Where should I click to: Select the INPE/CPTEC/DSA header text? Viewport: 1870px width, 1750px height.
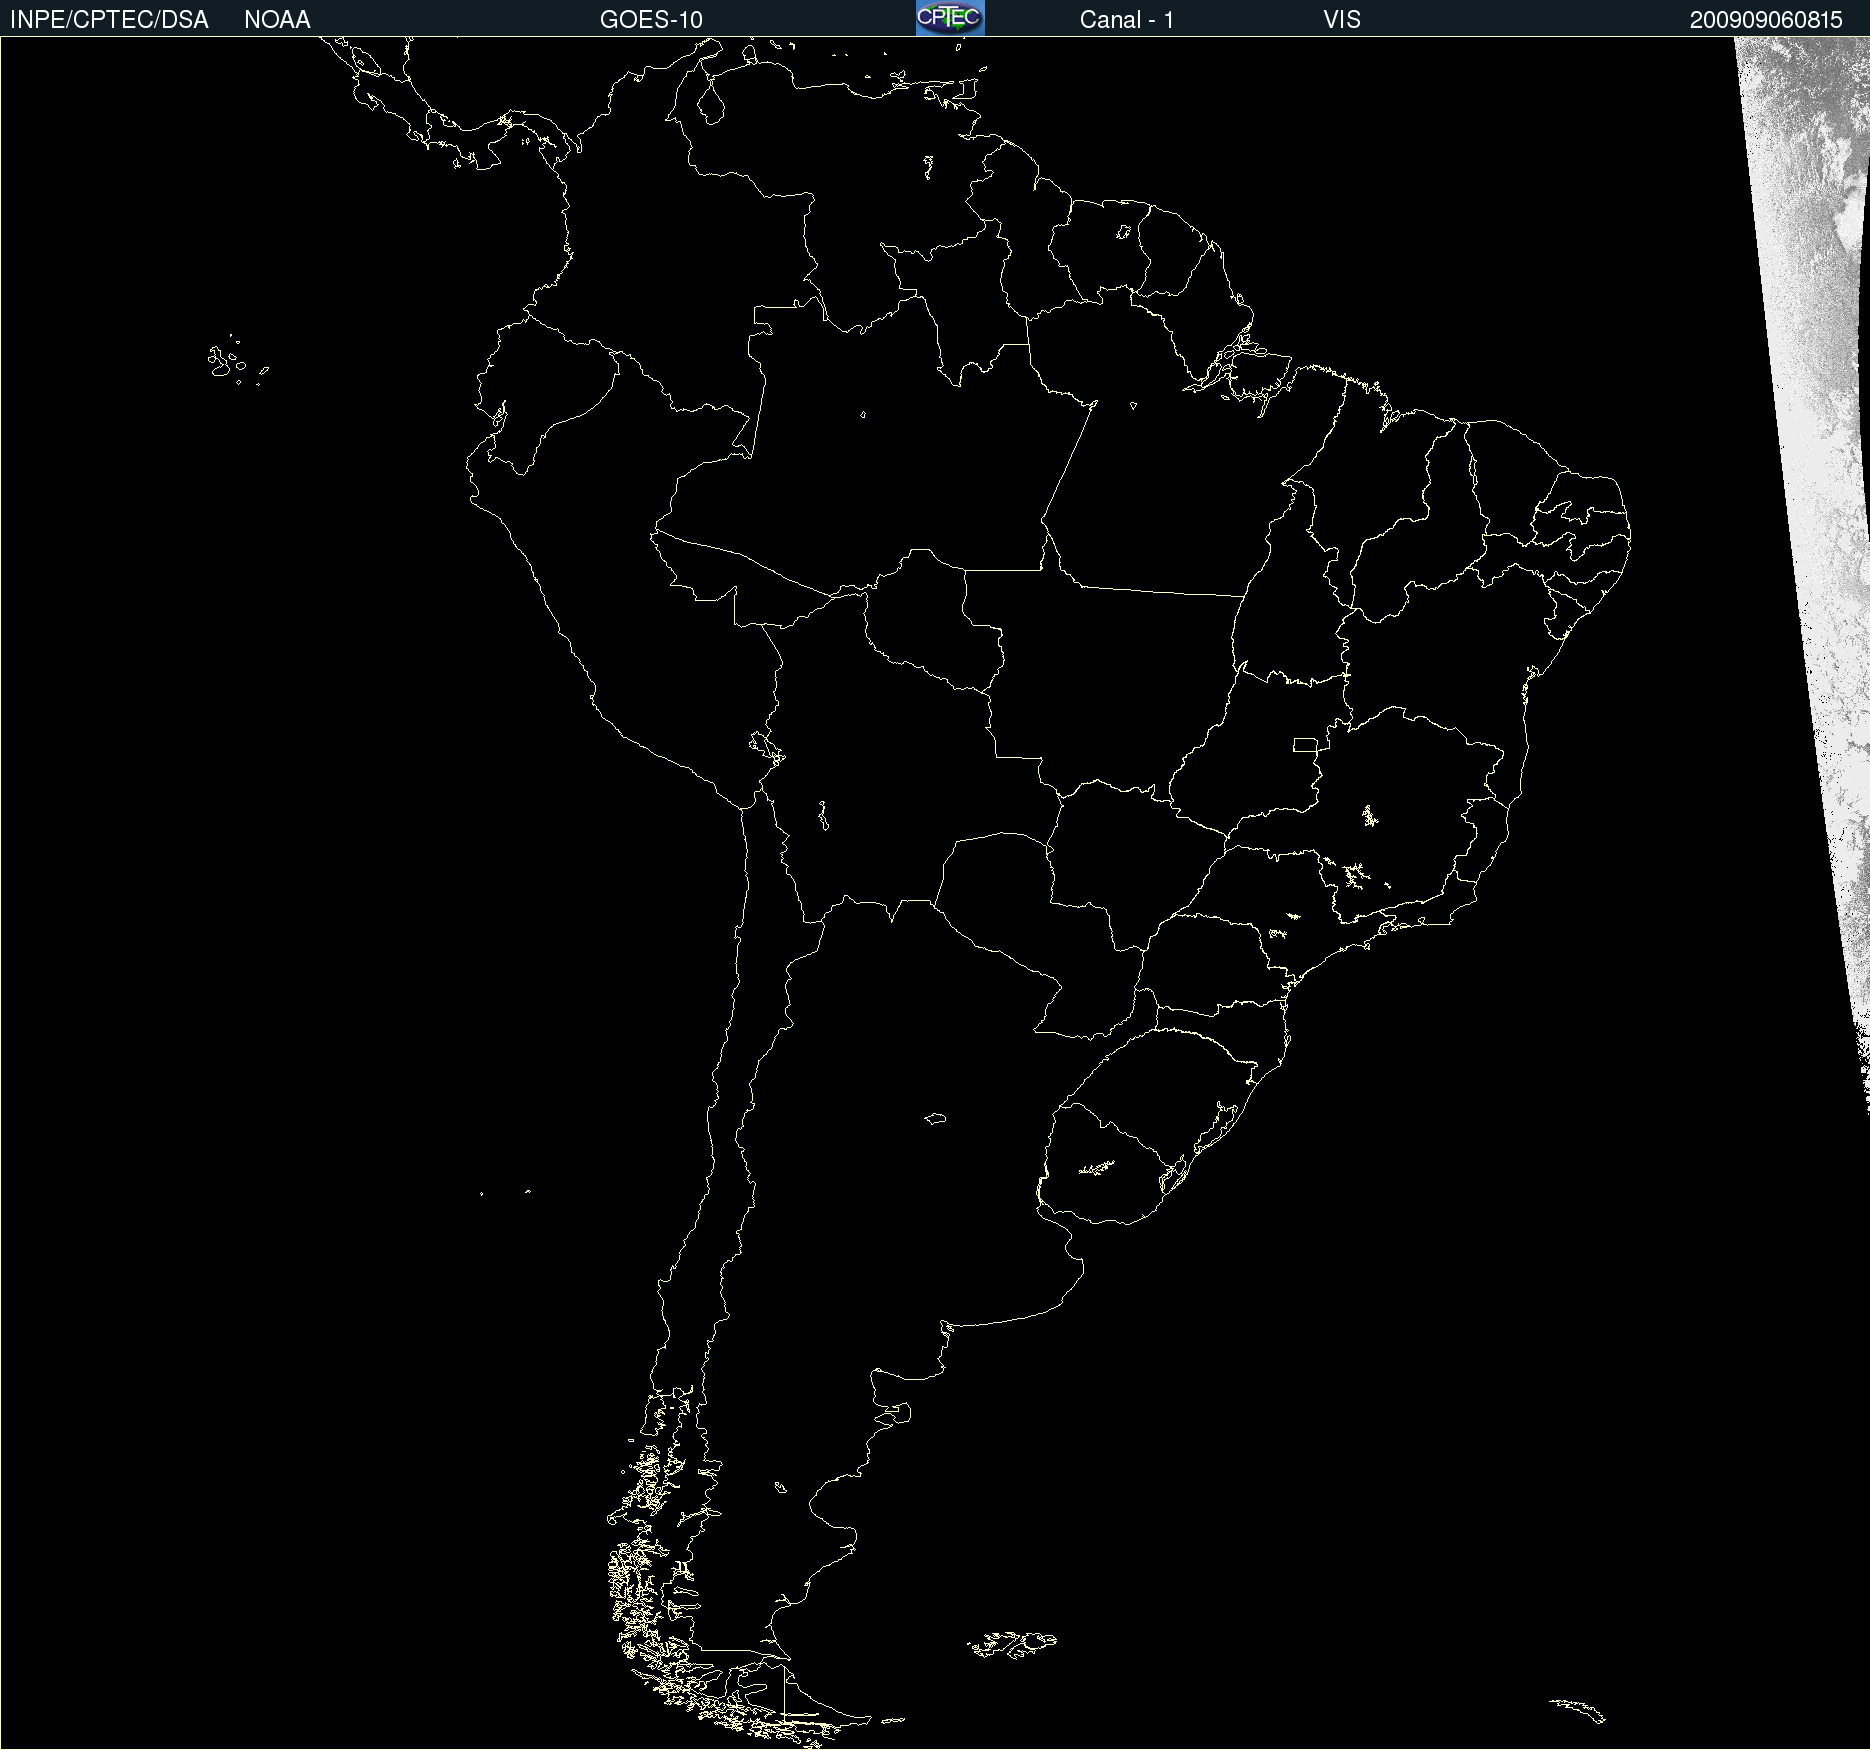click(109, 20)
